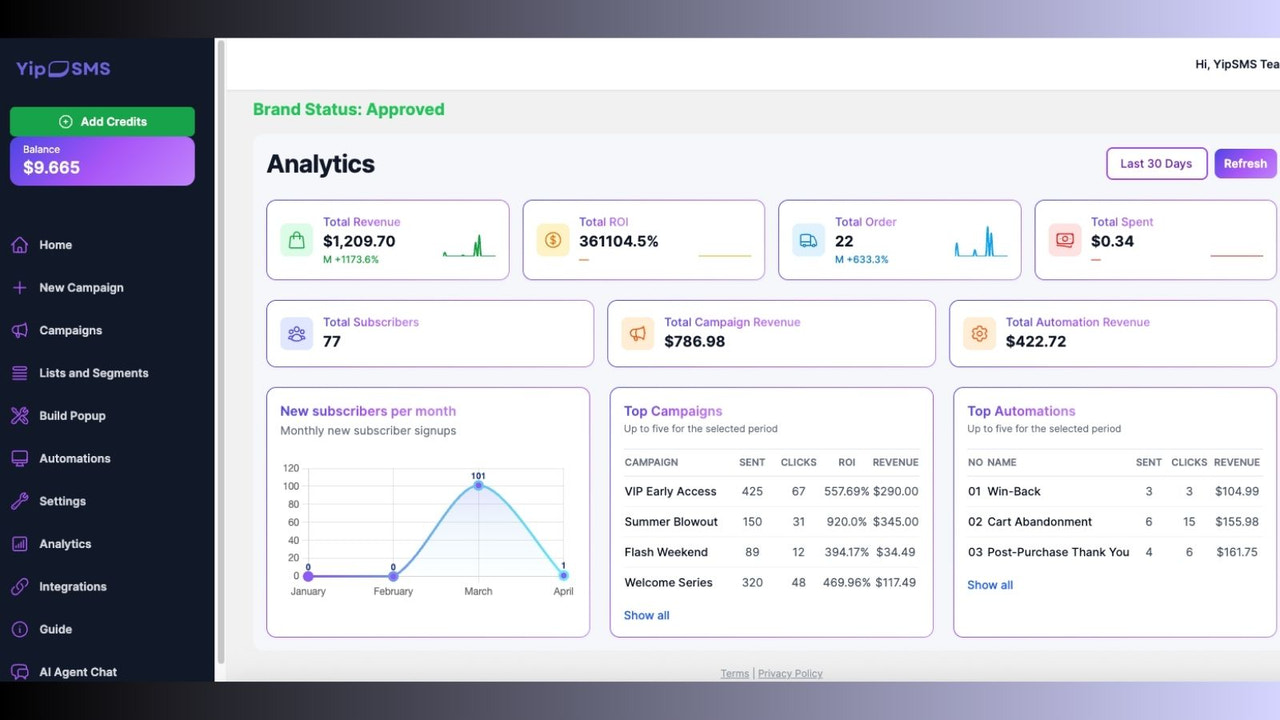Click the Build Popup tools icon
Screen dimensions: 1280x720
[19, 416]
